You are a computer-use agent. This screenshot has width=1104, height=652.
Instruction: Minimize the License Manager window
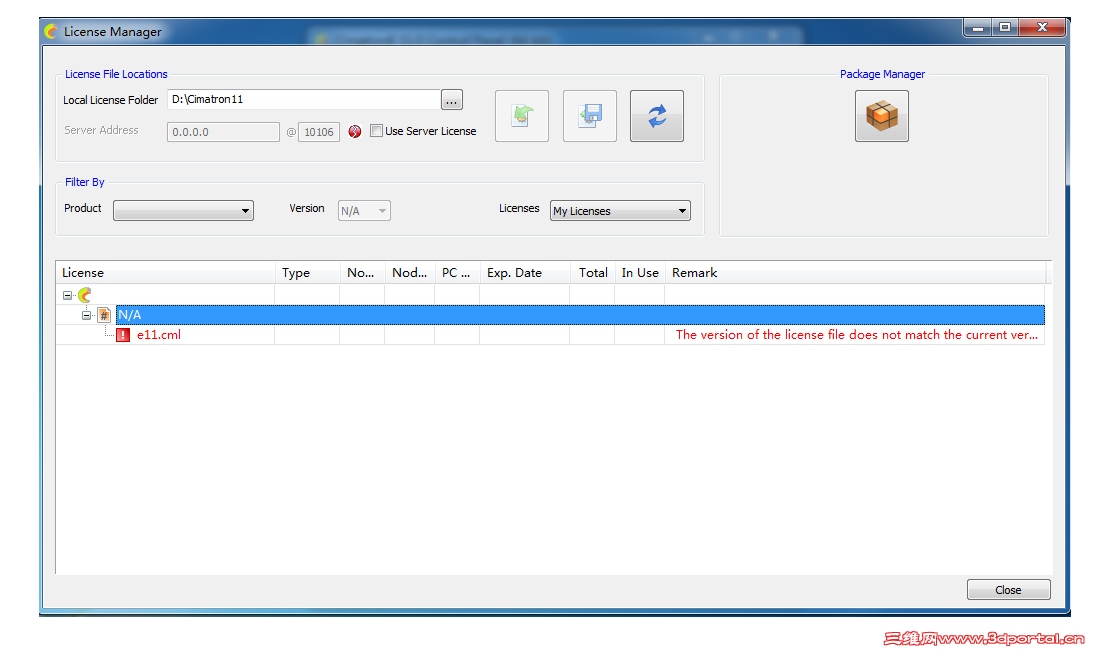(x=977, y=27)
